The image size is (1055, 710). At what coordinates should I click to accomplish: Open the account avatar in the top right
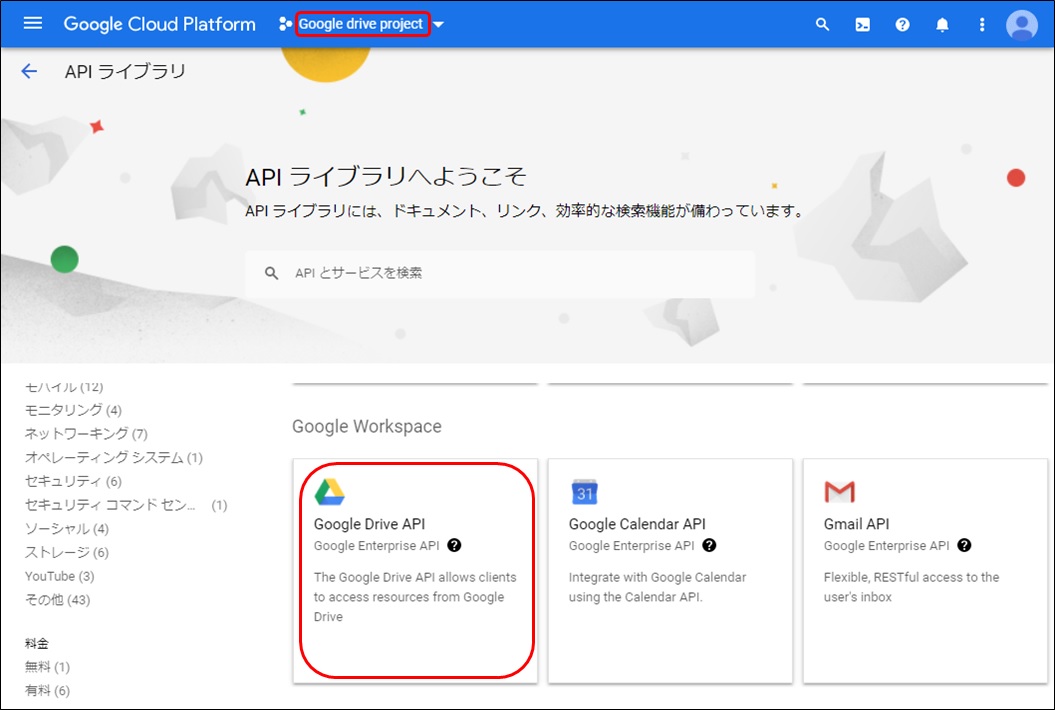1021,24
